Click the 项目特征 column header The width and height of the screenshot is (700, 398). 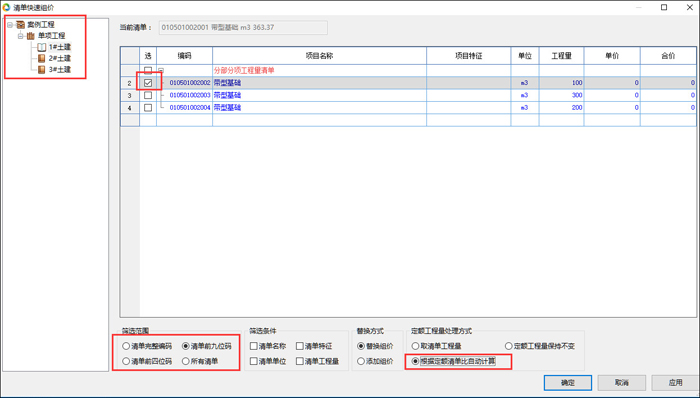469,56
